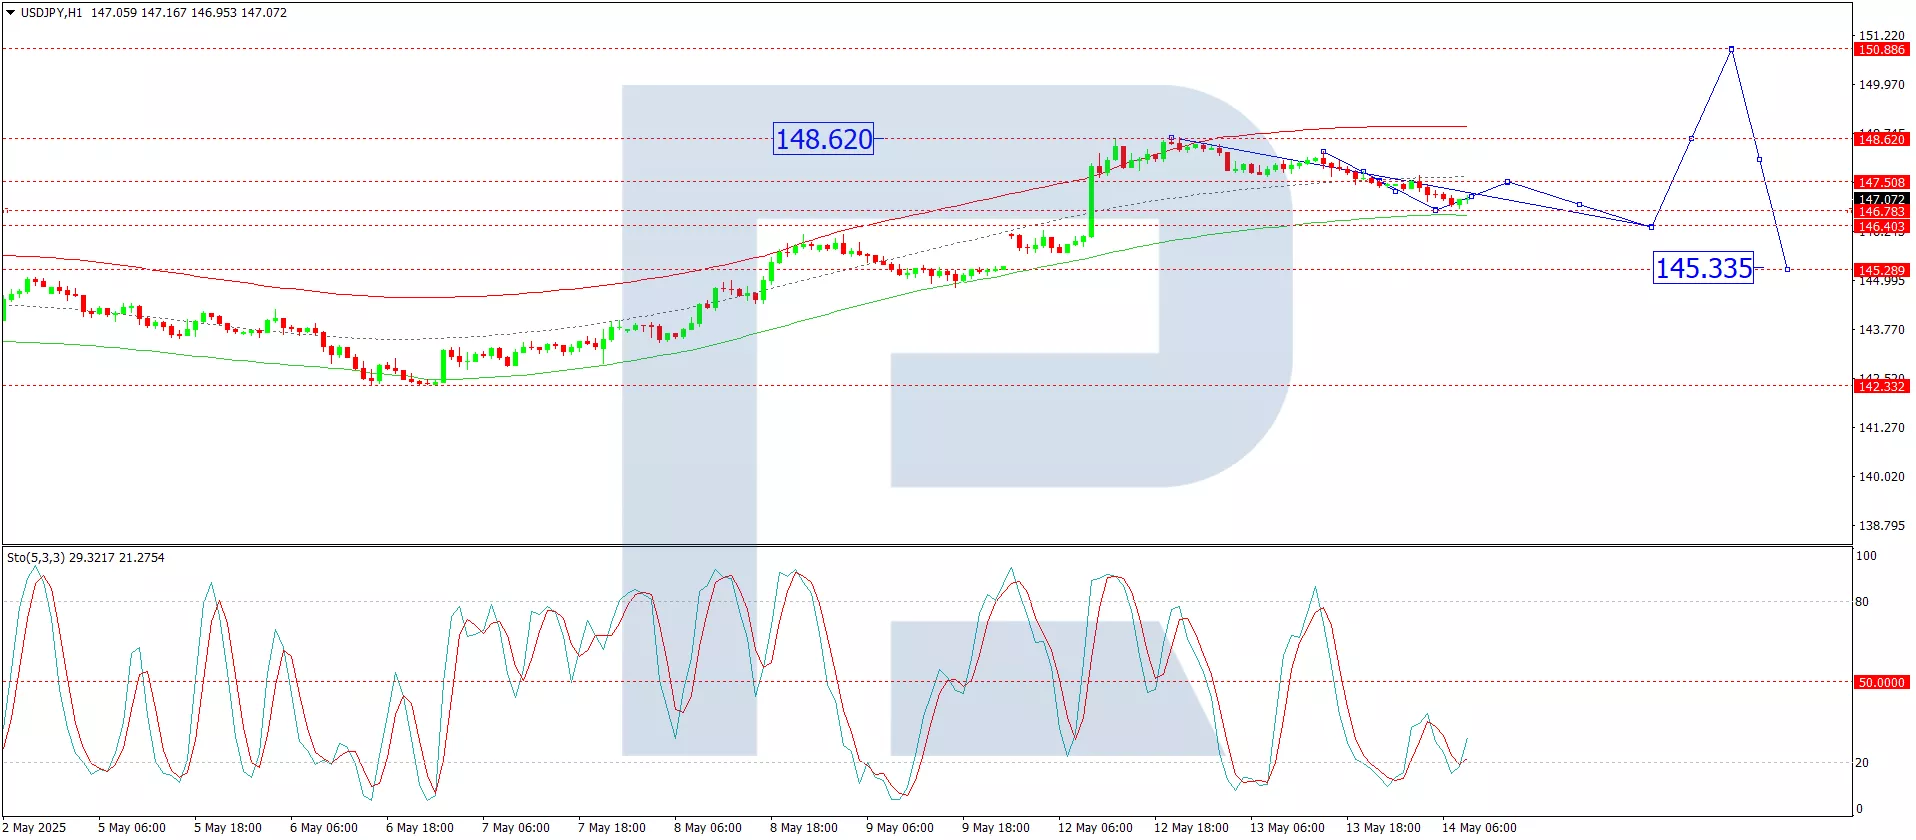Screen dimensions: 1916x840
Task: Select the blue 145.335 price text label
Action: pyautogui.click(x=1703, y=268)
